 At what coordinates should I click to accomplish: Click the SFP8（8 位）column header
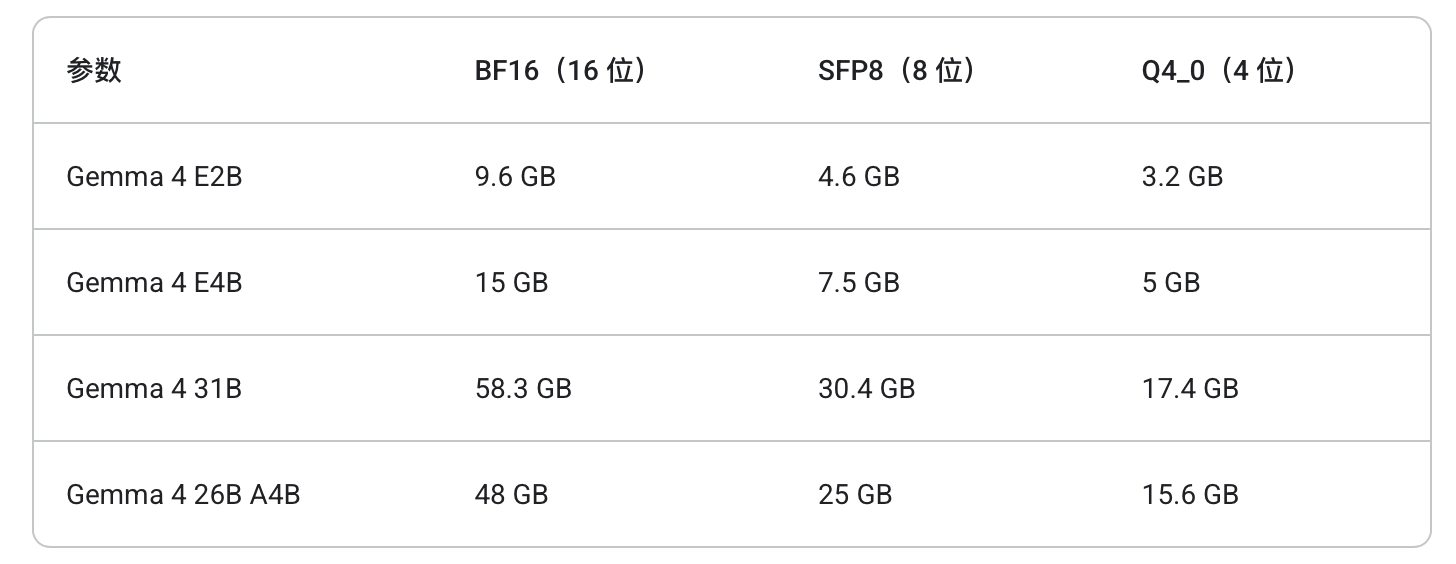[x=896, y=71]
